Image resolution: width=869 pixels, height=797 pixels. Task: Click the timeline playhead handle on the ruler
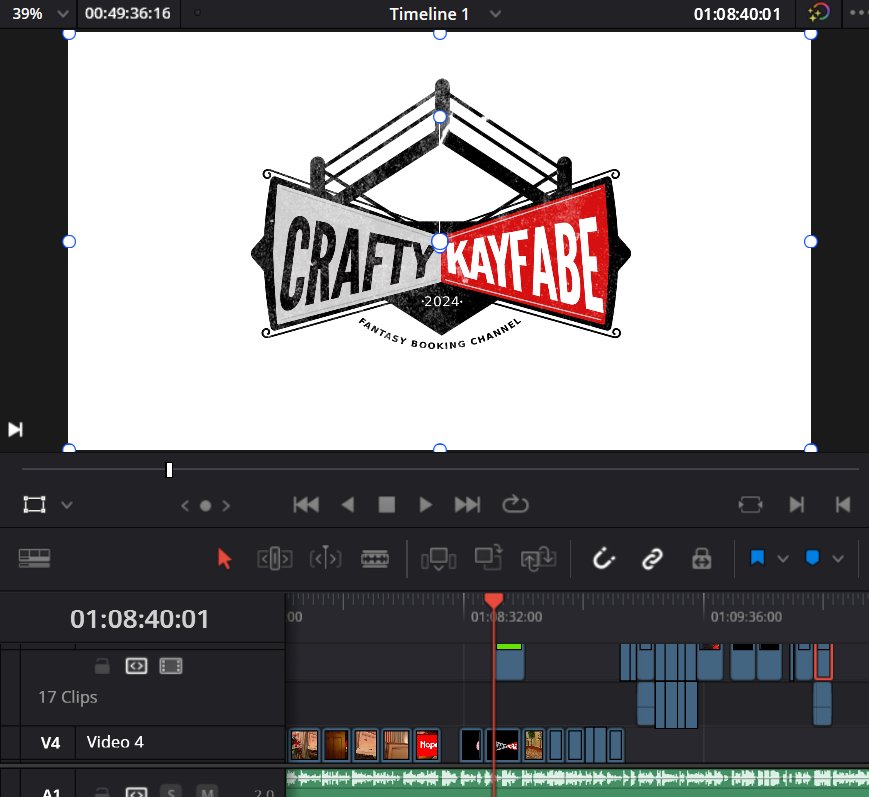tap(493, 600)
